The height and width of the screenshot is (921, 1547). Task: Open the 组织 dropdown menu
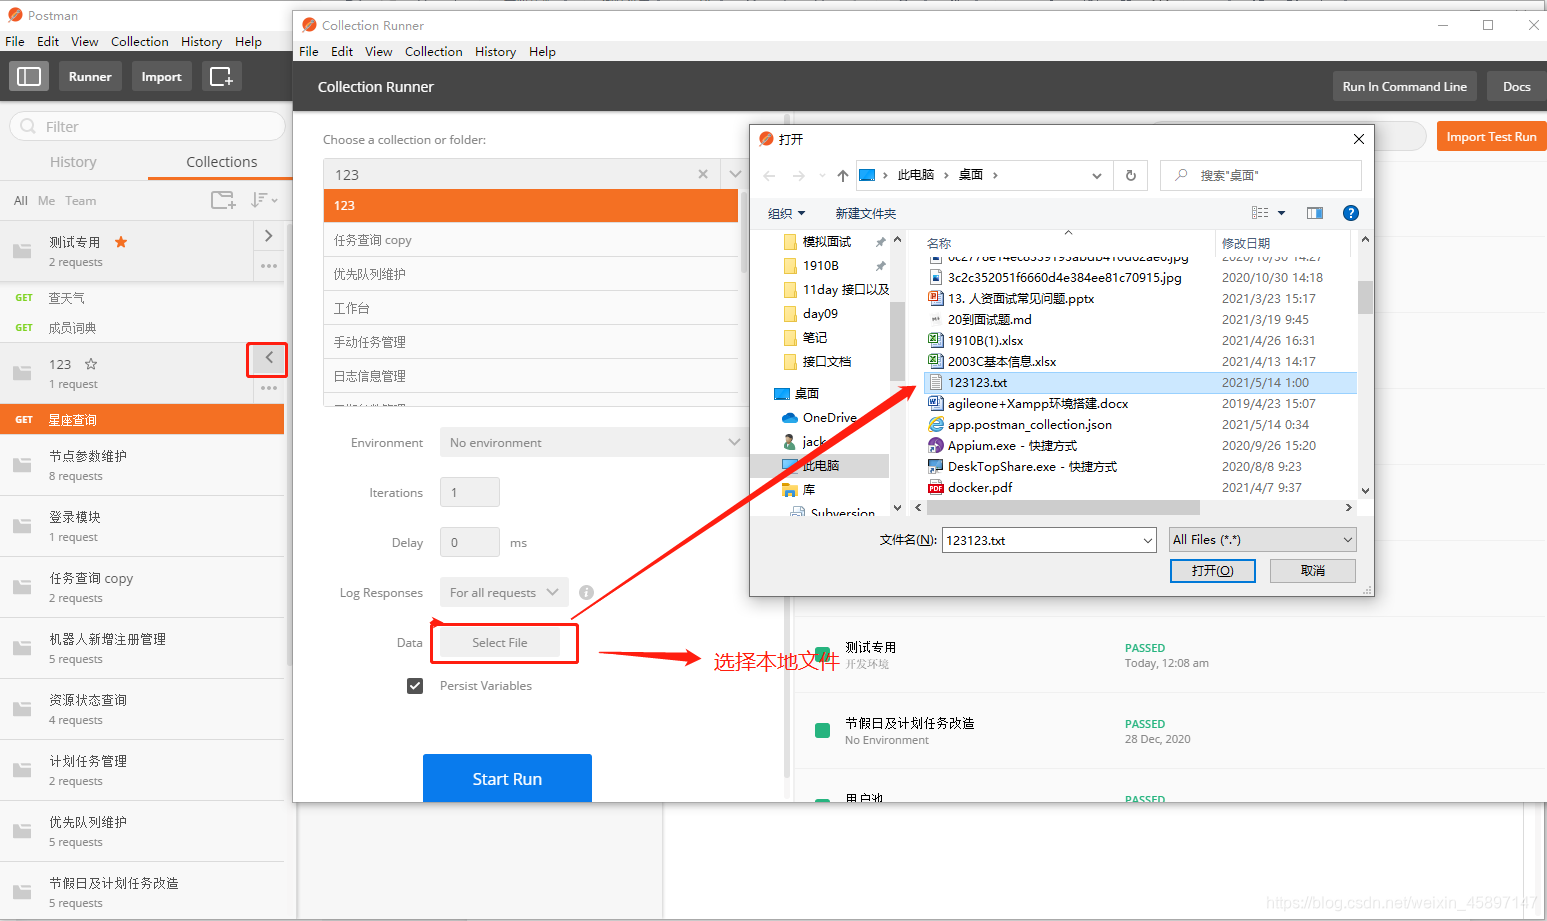(786, 213)
